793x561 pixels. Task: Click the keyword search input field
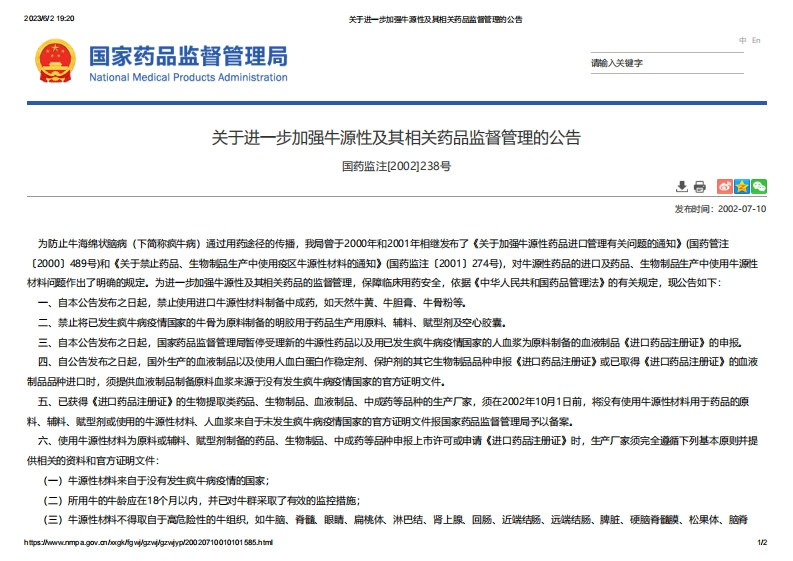[x=676, y=63]
